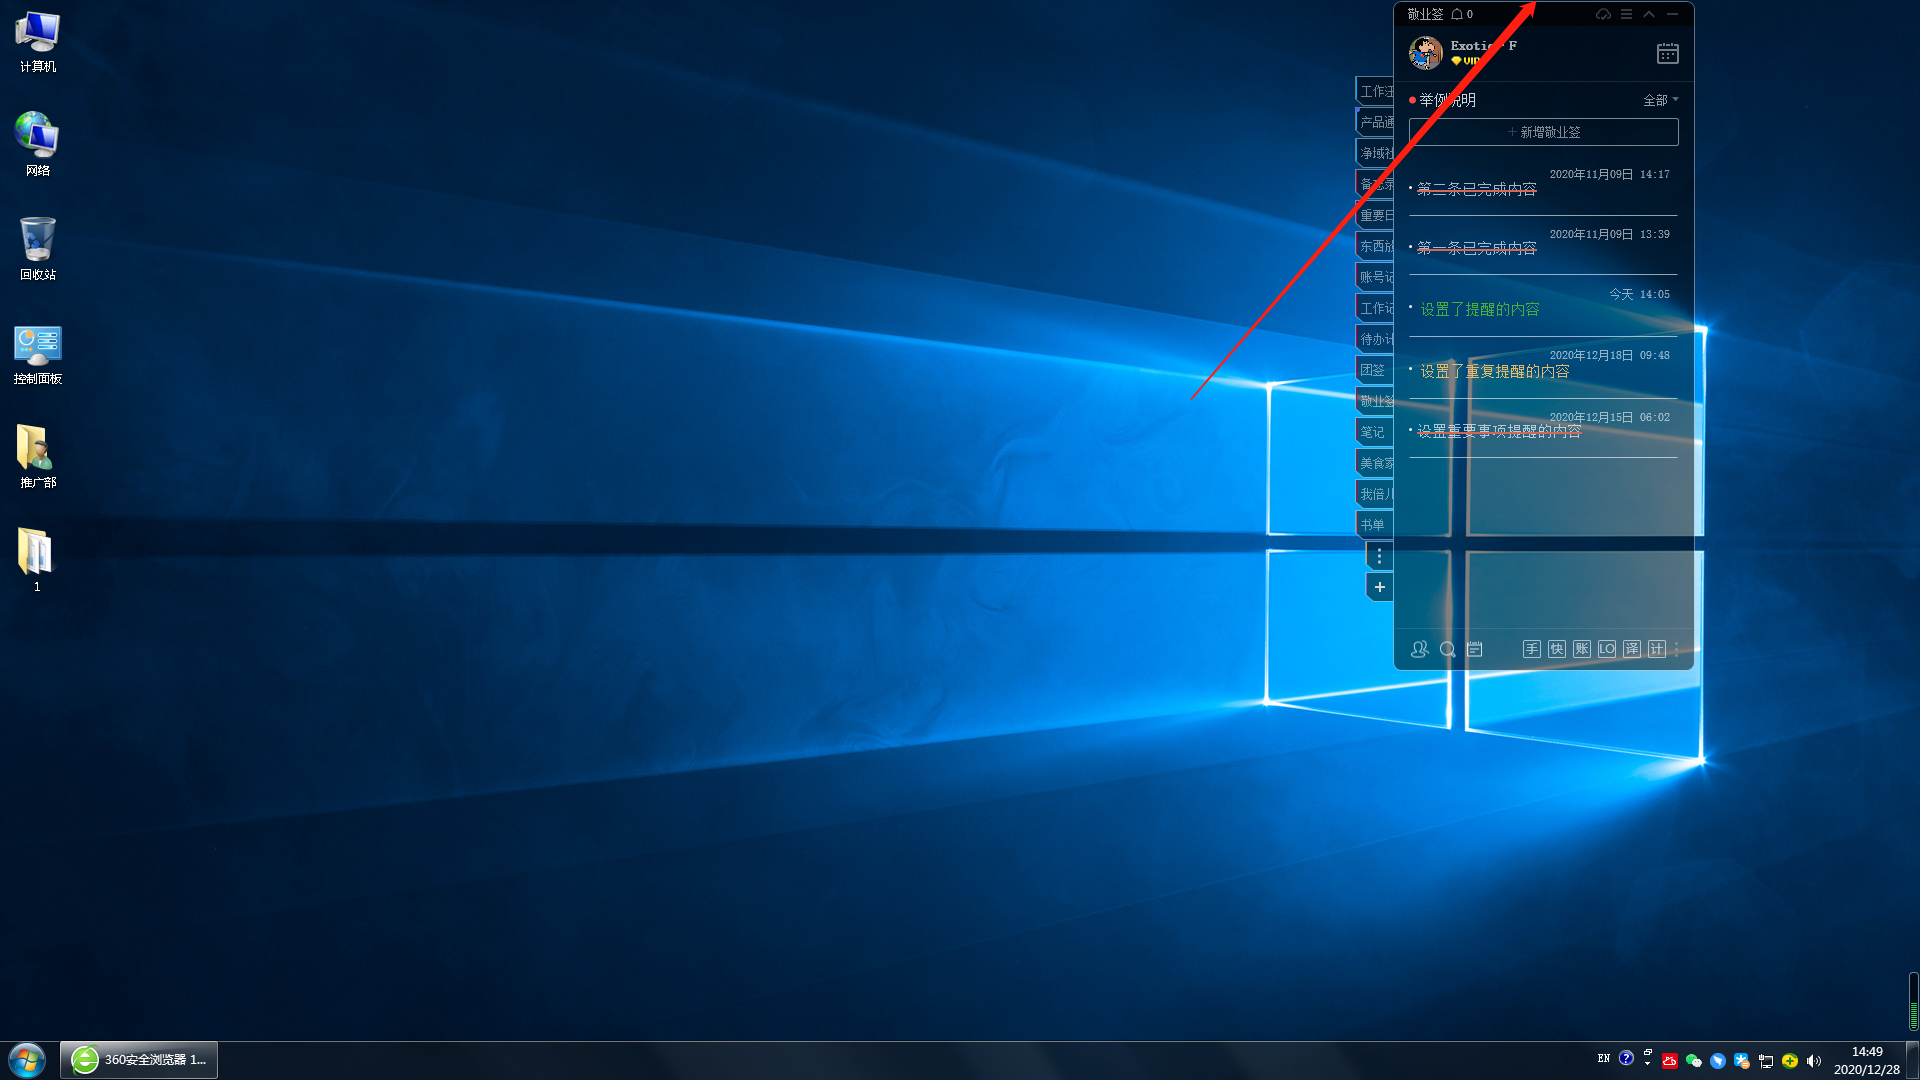The image size is (1920, 1080).
Task: Open the timeline notes icon in bottom toolbar
Action: tap(1474, 649)
